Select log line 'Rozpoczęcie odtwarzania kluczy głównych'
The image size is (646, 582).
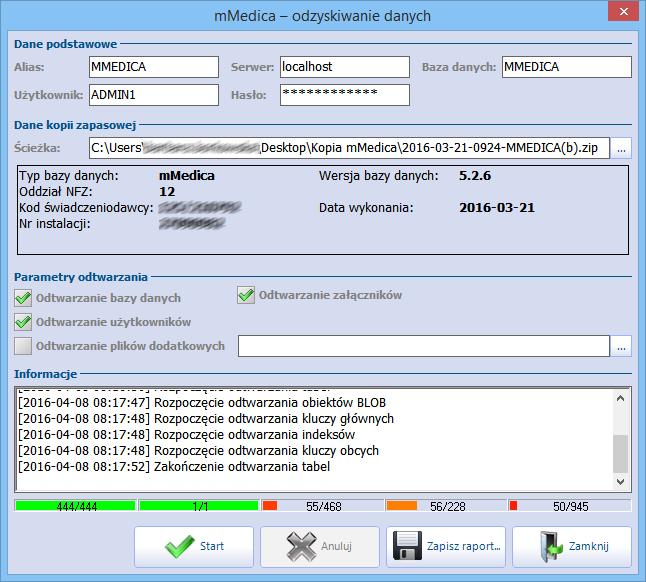click(x=206, y=418)
